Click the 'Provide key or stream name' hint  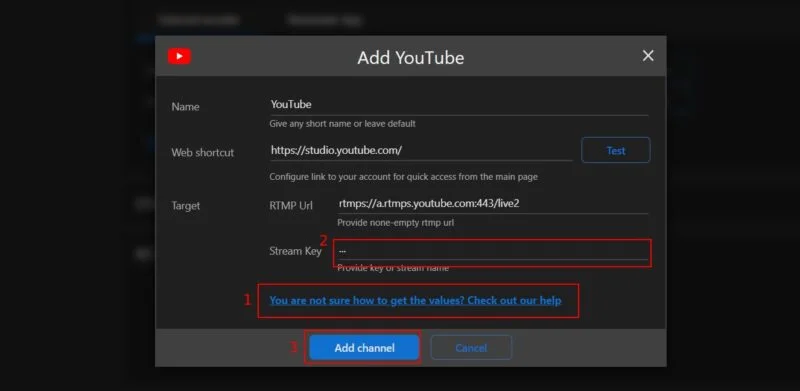(393, 268)
